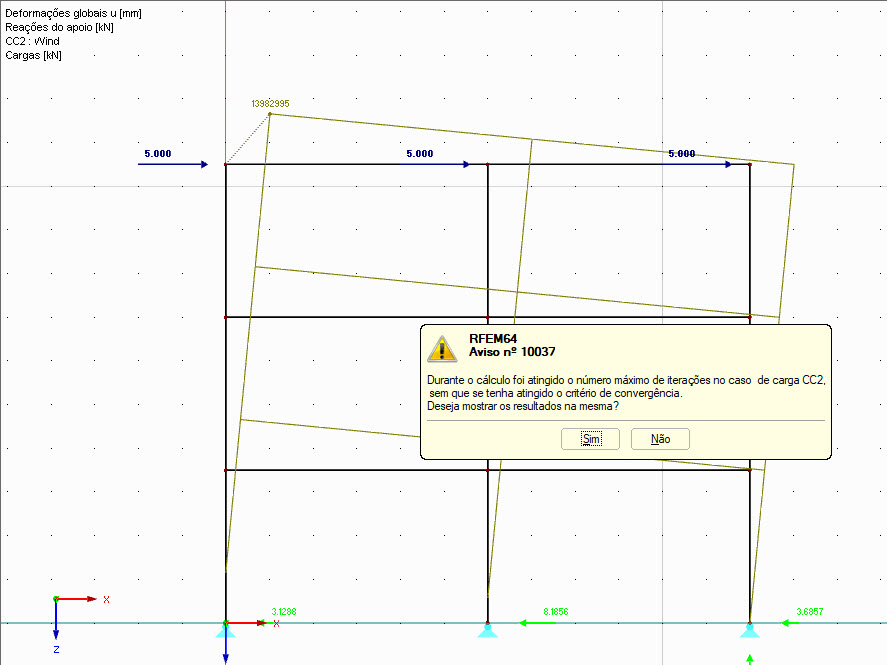Click the green reaction arrow at middle support
This screenshot has height=665, width=887.
coord(537,623)
